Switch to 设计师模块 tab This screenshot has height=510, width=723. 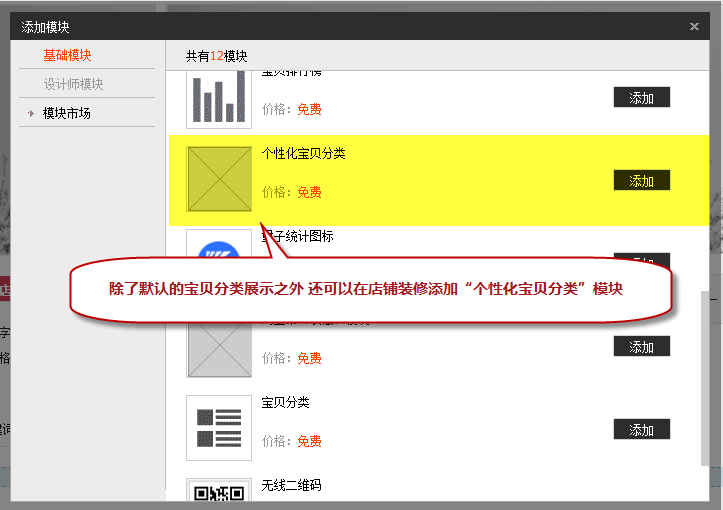click(73, 84)
